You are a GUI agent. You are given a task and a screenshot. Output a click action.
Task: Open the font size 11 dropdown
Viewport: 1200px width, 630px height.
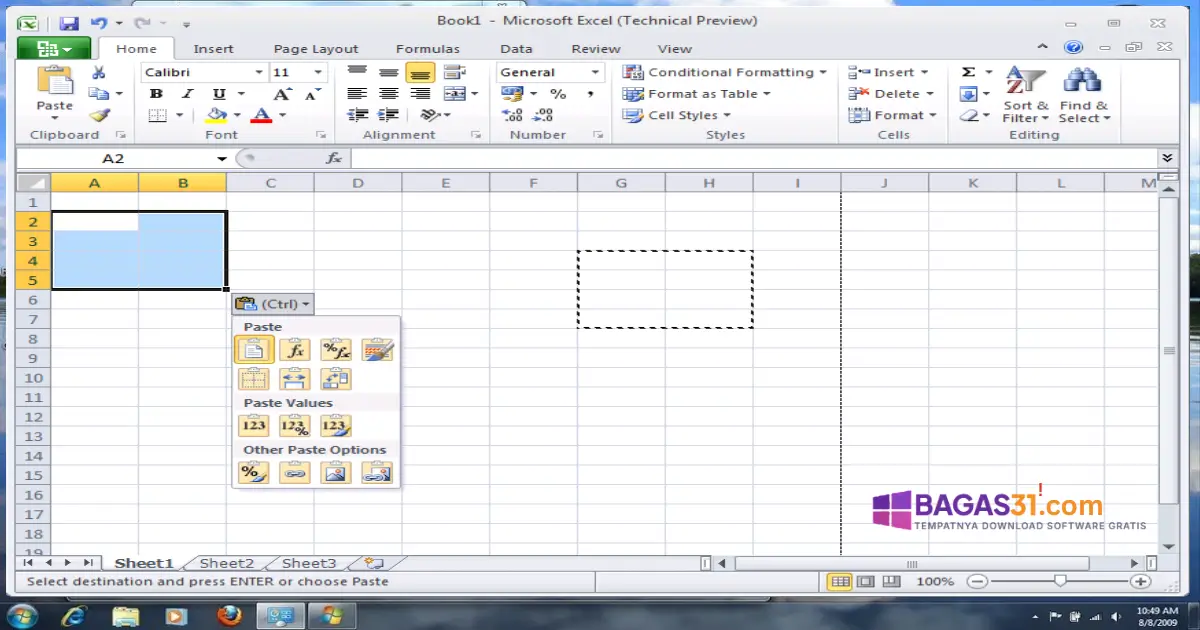[x=319, y=72]
